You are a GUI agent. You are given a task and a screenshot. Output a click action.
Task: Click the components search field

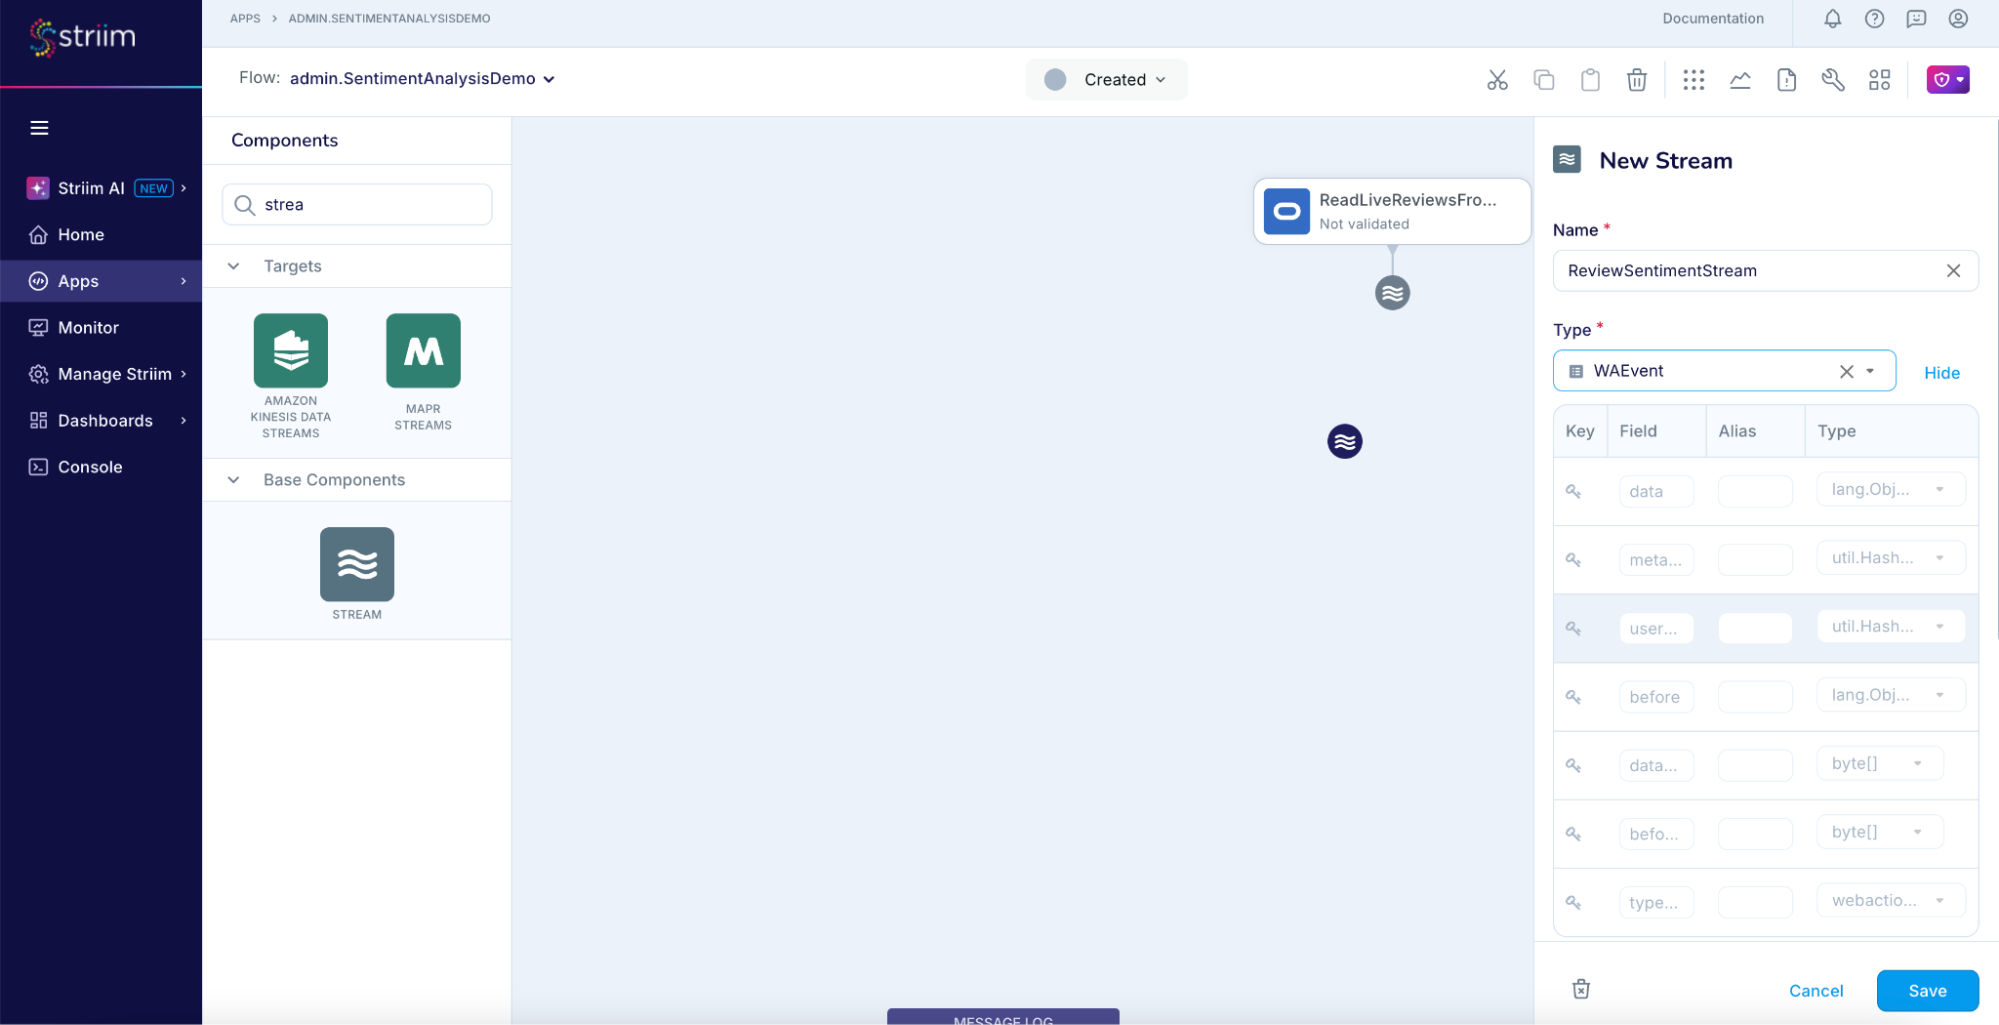[x=357, y=204]
